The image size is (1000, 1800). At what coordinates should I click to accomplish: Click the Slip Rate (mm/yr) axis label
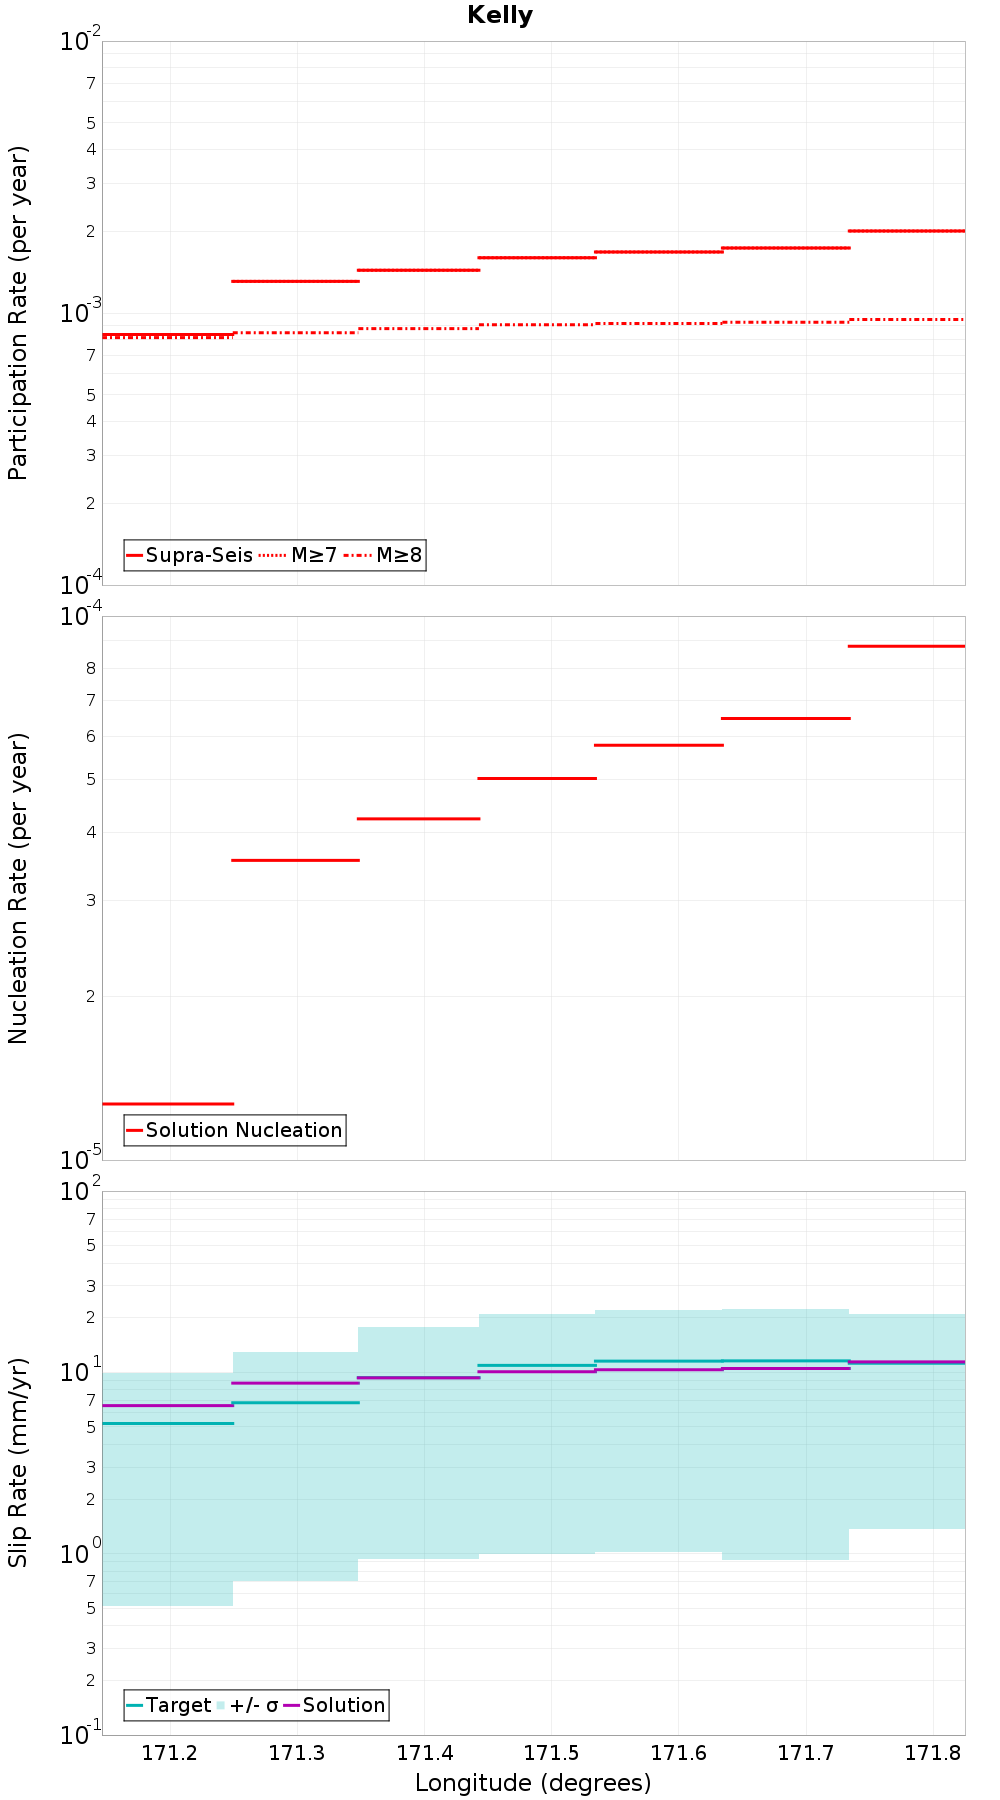[x=18, y=1463]
